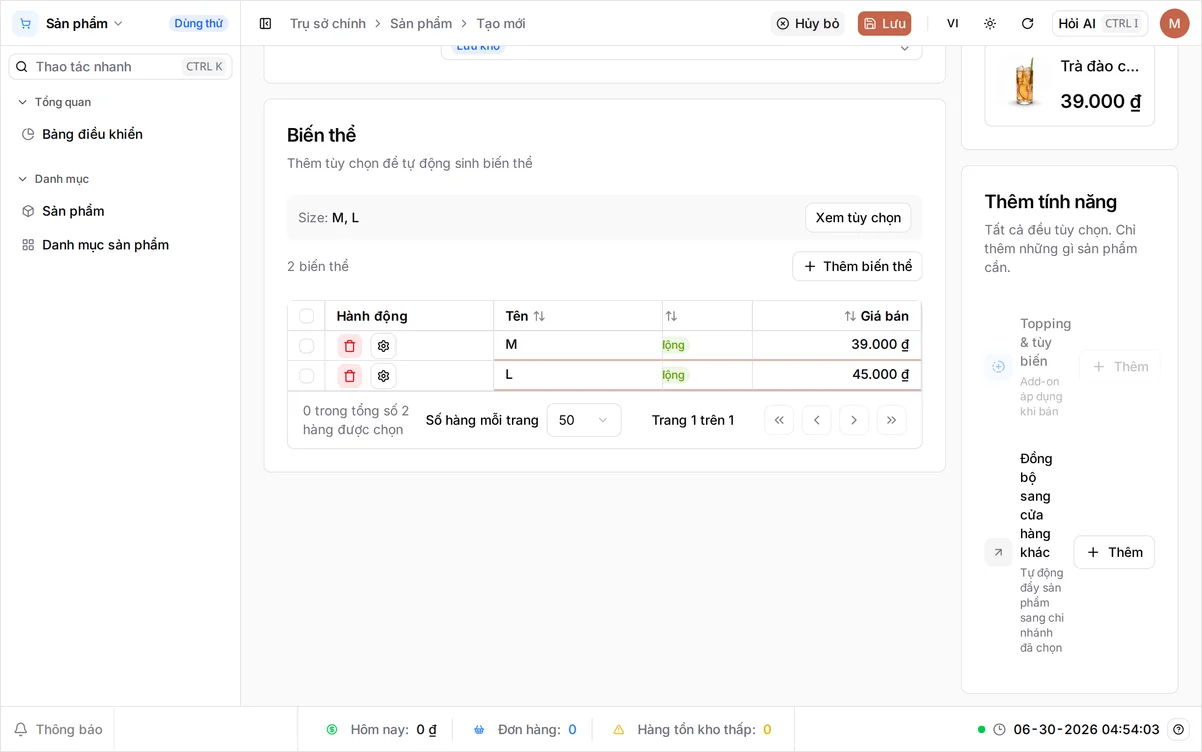
Task: Click the search icon in Thao tác nhanh
Action: pos(22,67)
